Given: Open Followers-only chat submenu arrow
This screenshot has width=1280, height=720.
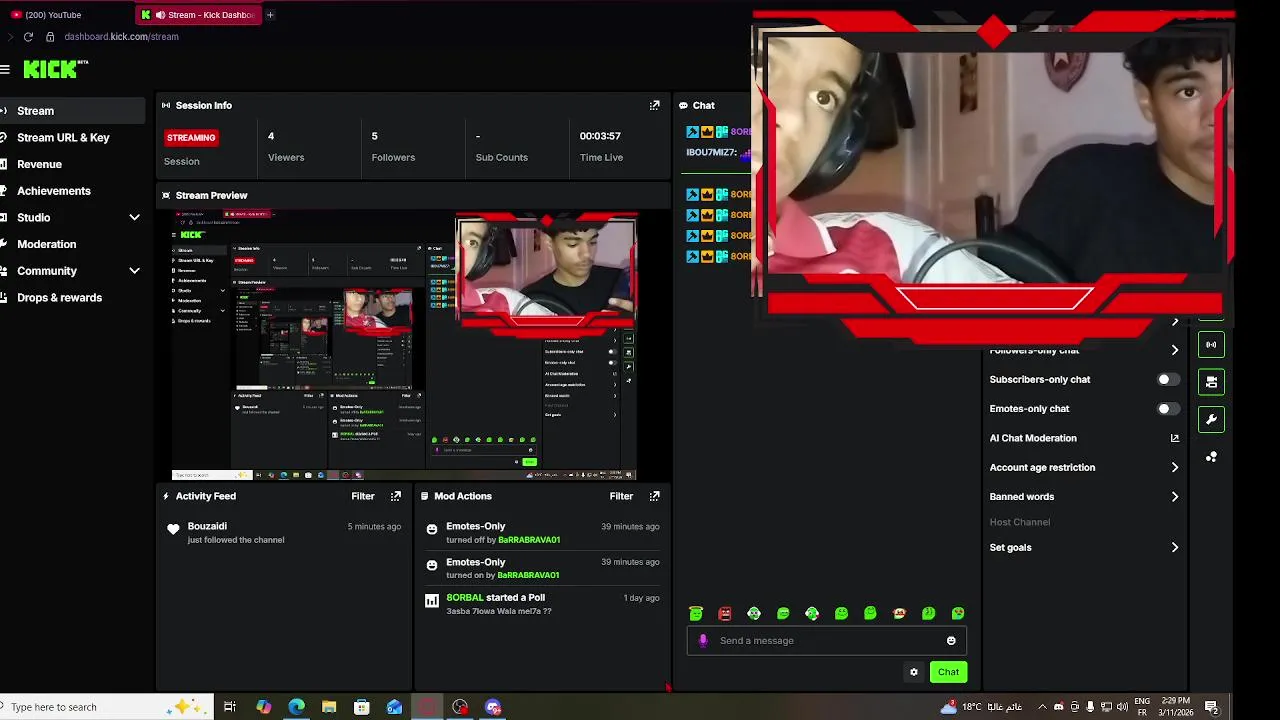Looking at the screenshot, I should [1175, 350].
